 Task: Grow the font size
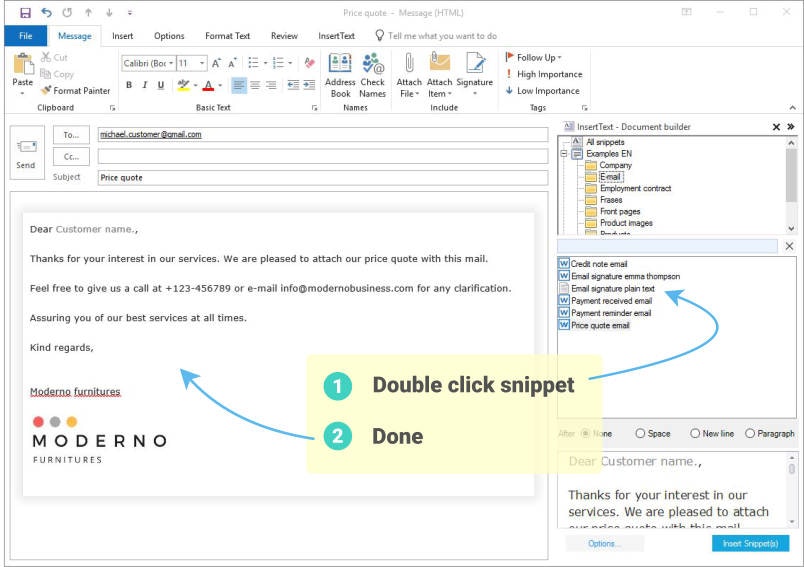[216, 63]
